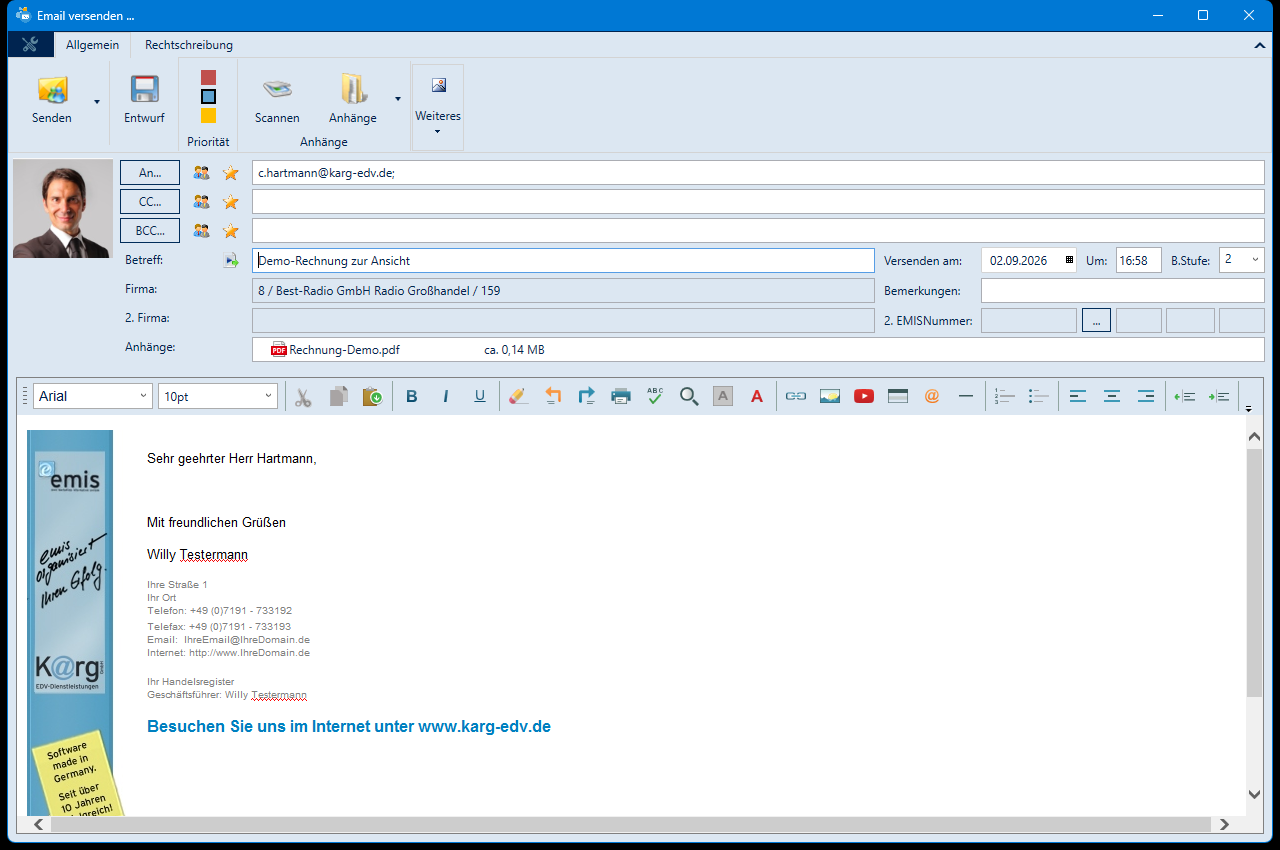Click the ... button for 2. EMISNummer

click(x=1096, y=321)
